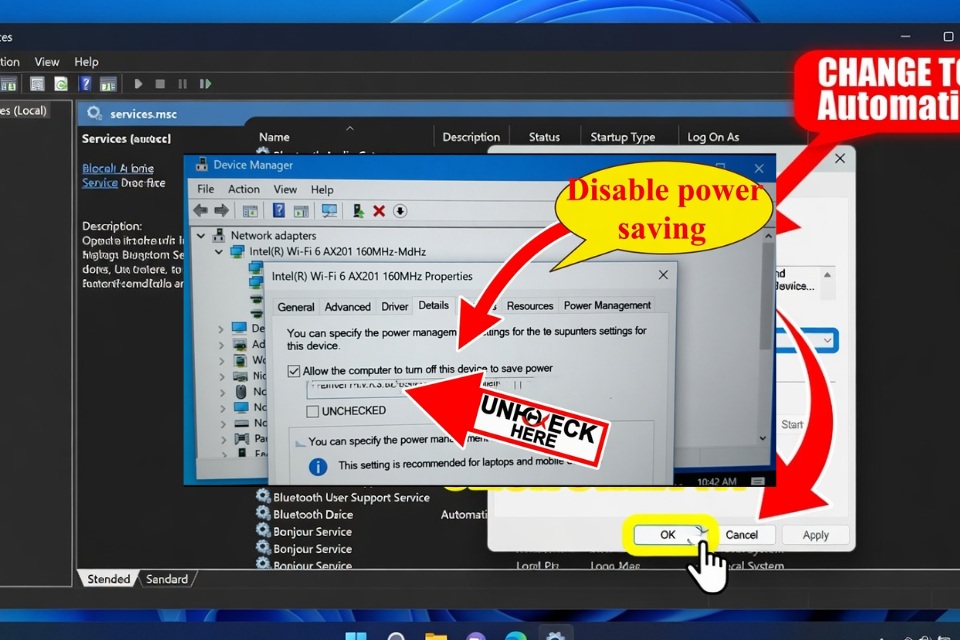Switch to the Power Management tab
Image resolution: width=960 pixels, height=640 pixels.
point(607,305)
